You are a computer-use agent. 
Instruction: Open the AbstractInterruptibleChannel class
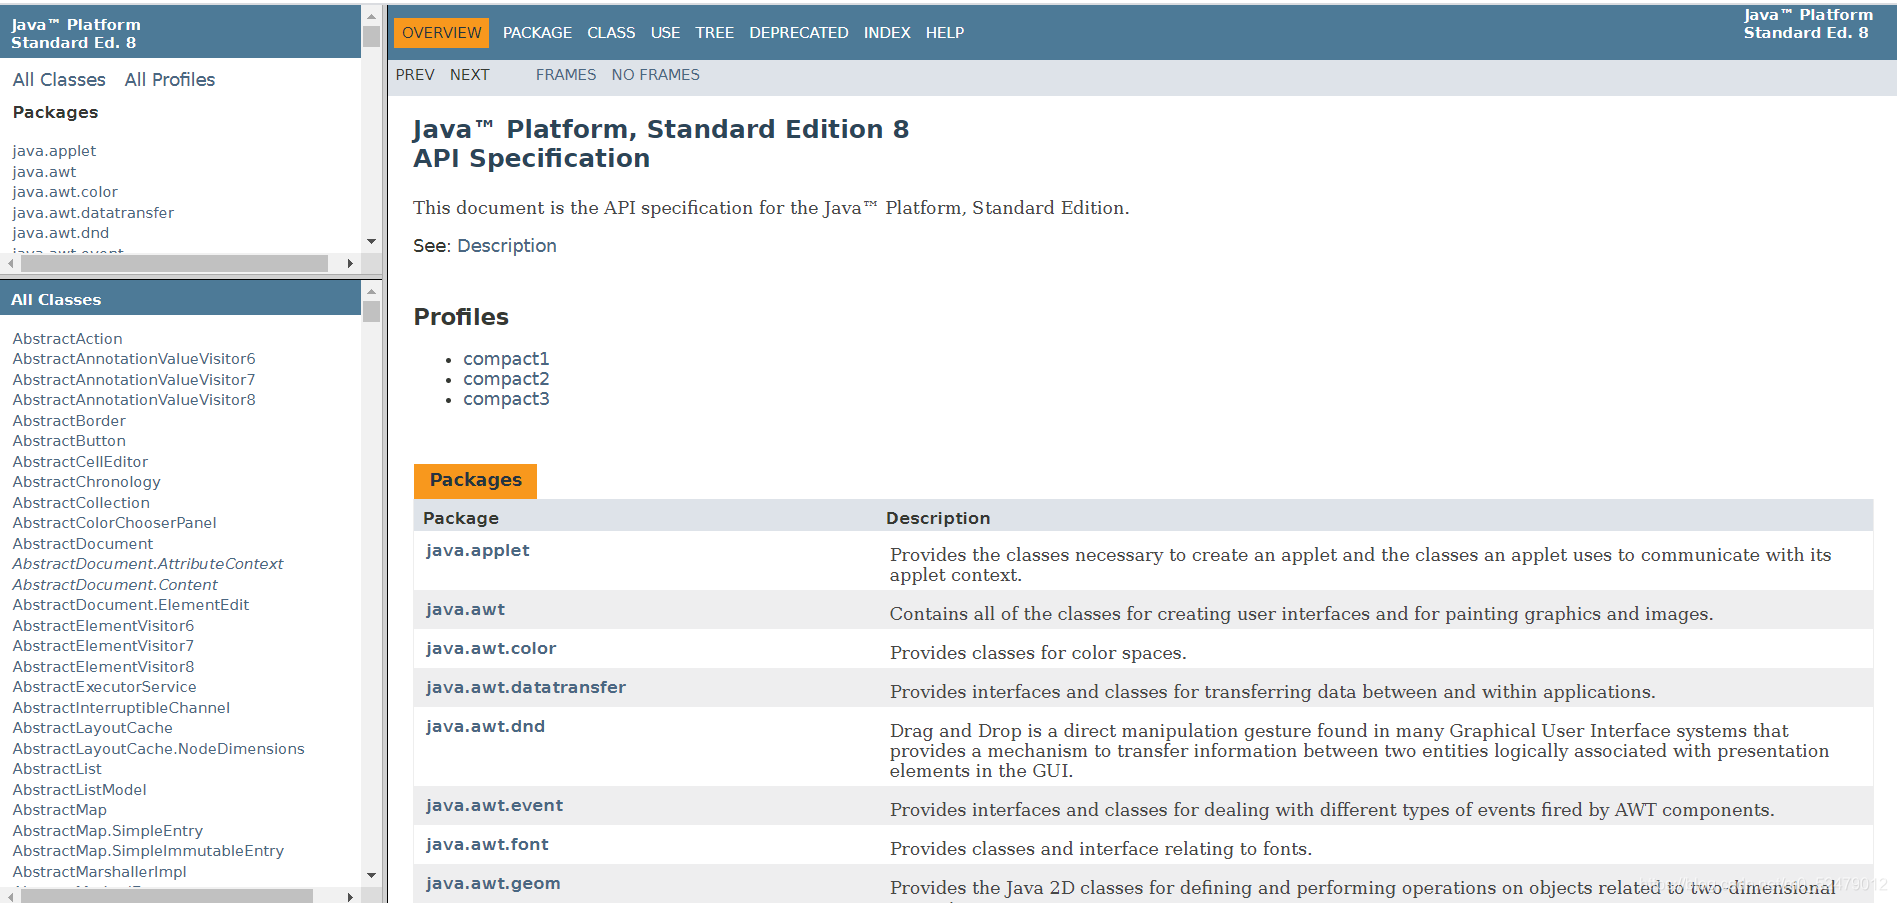[121, 708]
